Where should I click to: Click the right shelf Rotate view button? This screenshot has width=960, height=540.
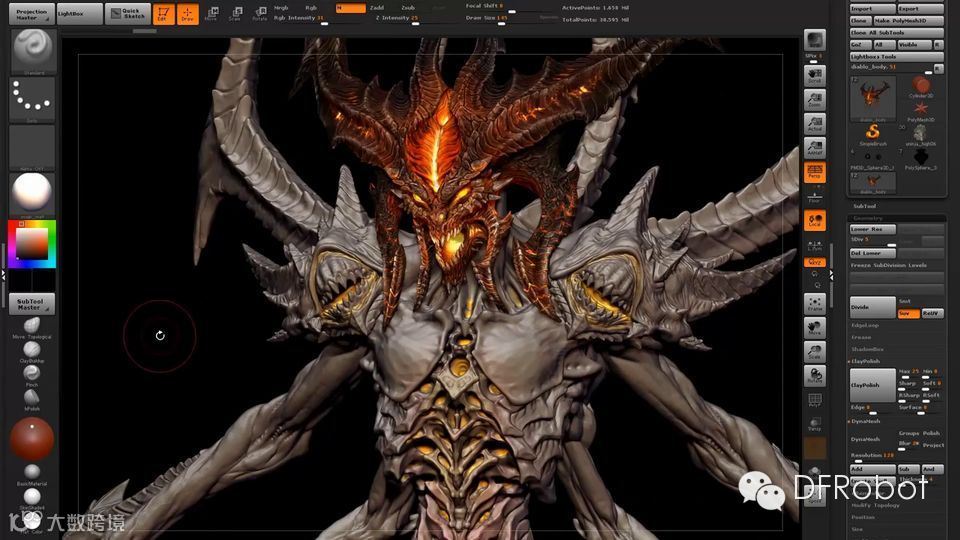point(814,376)
